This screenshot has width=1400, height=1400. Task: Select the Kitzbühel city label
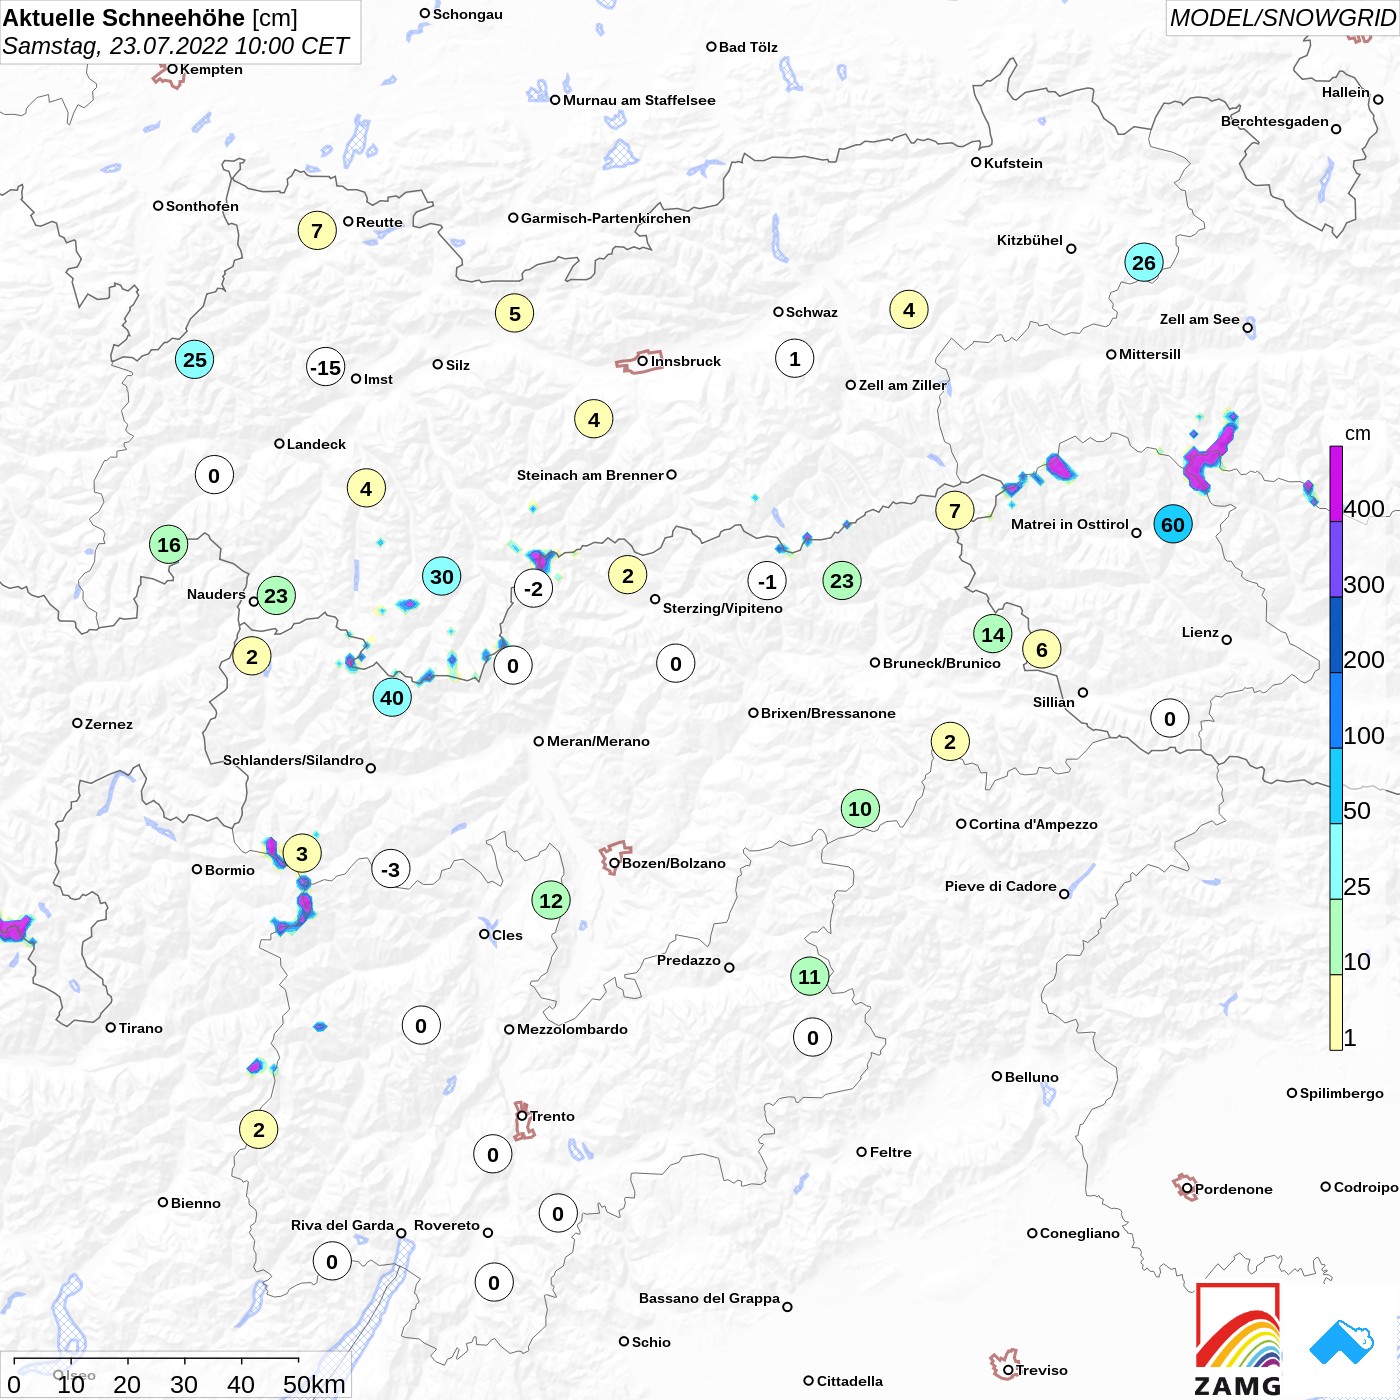point(1030,240)
